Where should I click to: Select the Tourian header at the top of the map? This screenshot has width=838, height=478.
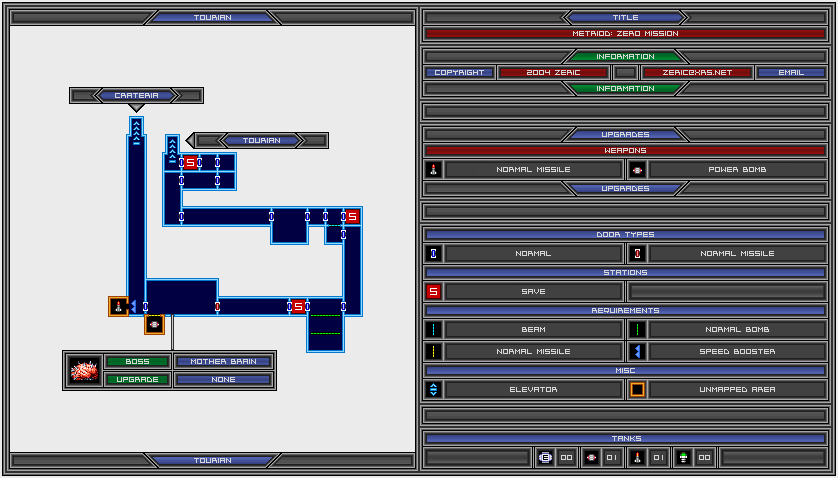[212, 17]
